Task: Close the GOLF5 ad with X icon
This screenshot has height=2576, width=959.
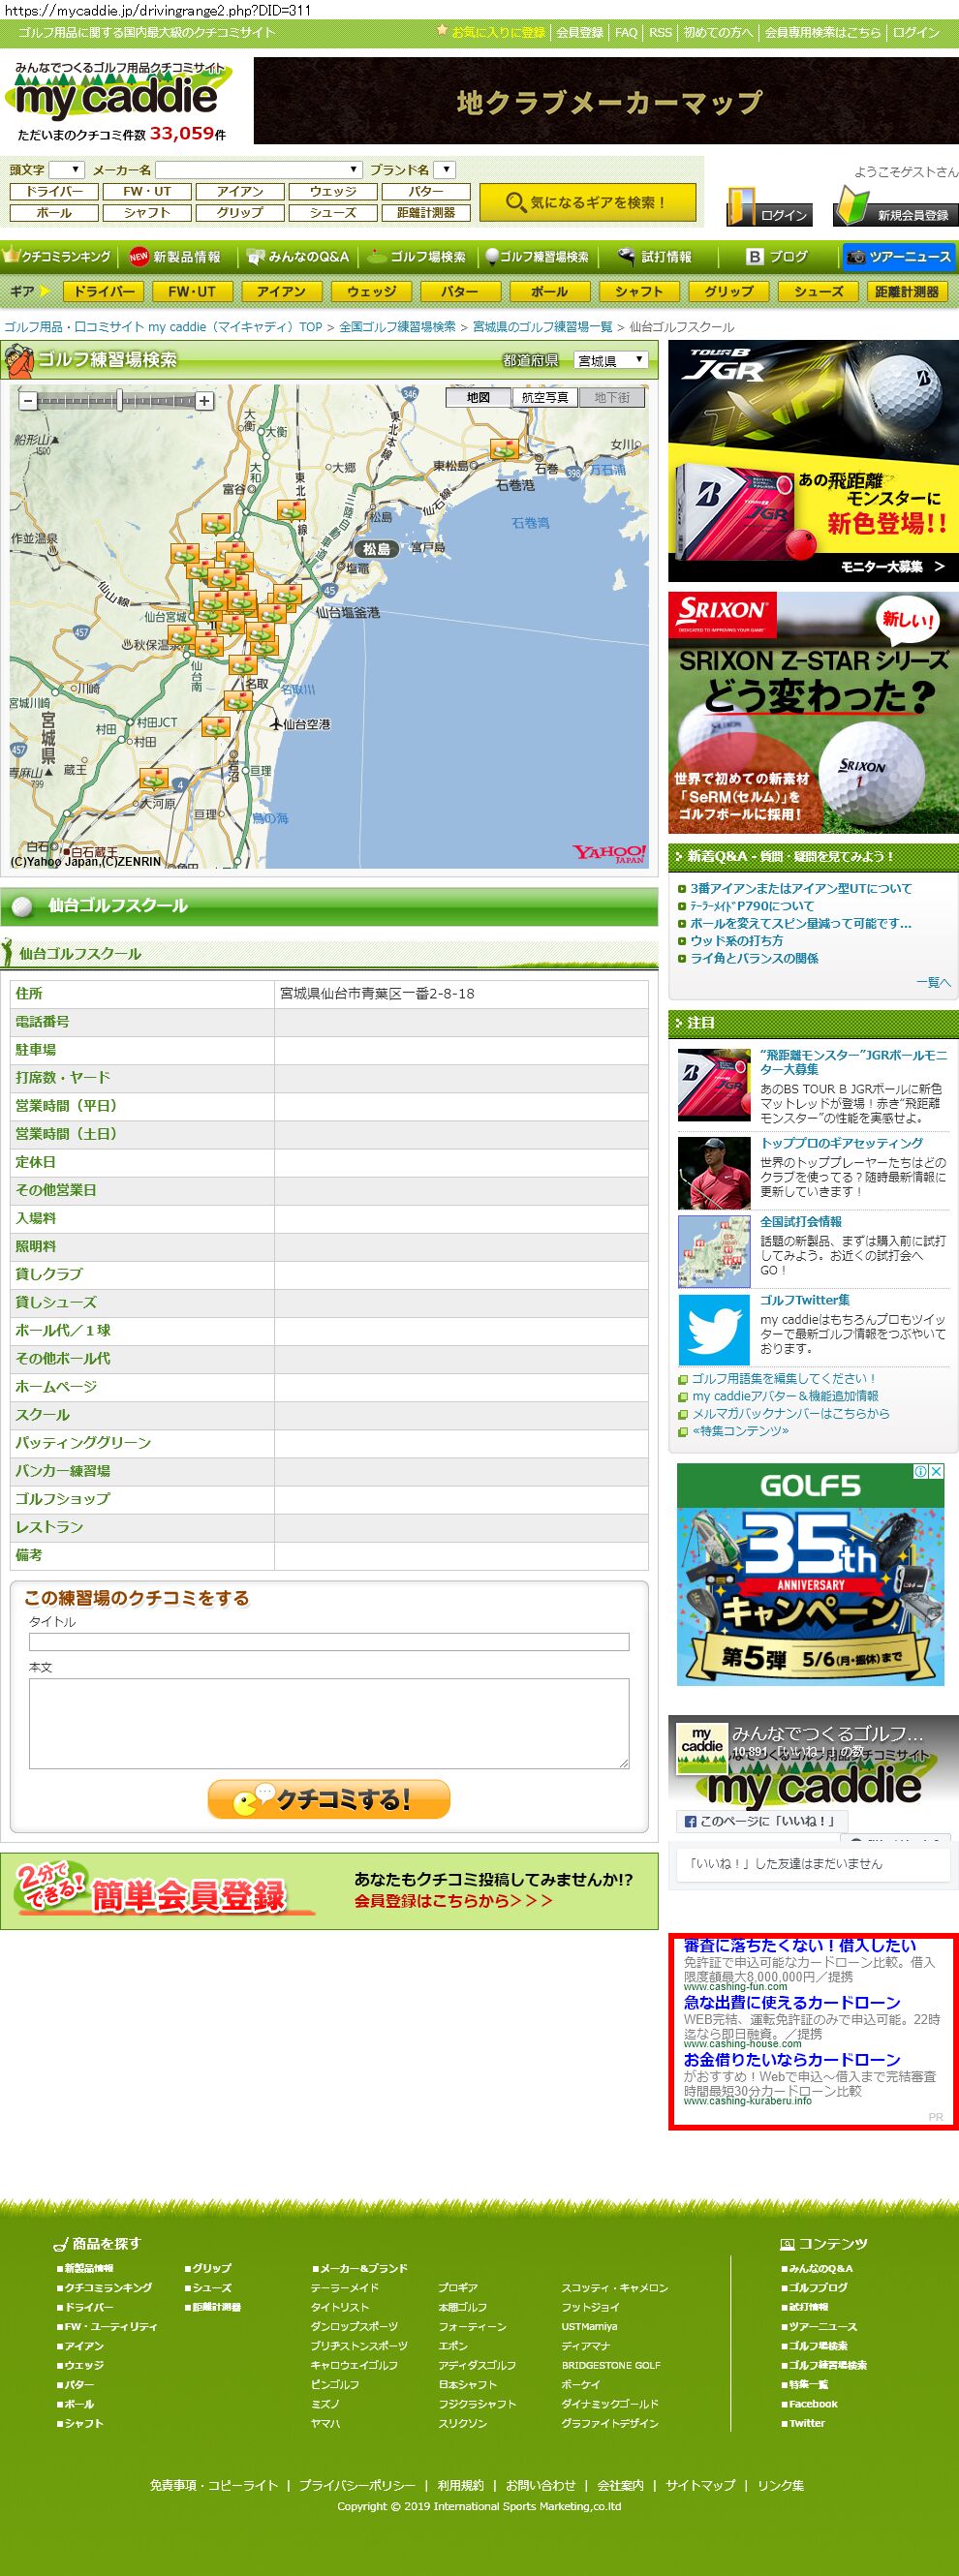Action: [x=937, y=1471]
